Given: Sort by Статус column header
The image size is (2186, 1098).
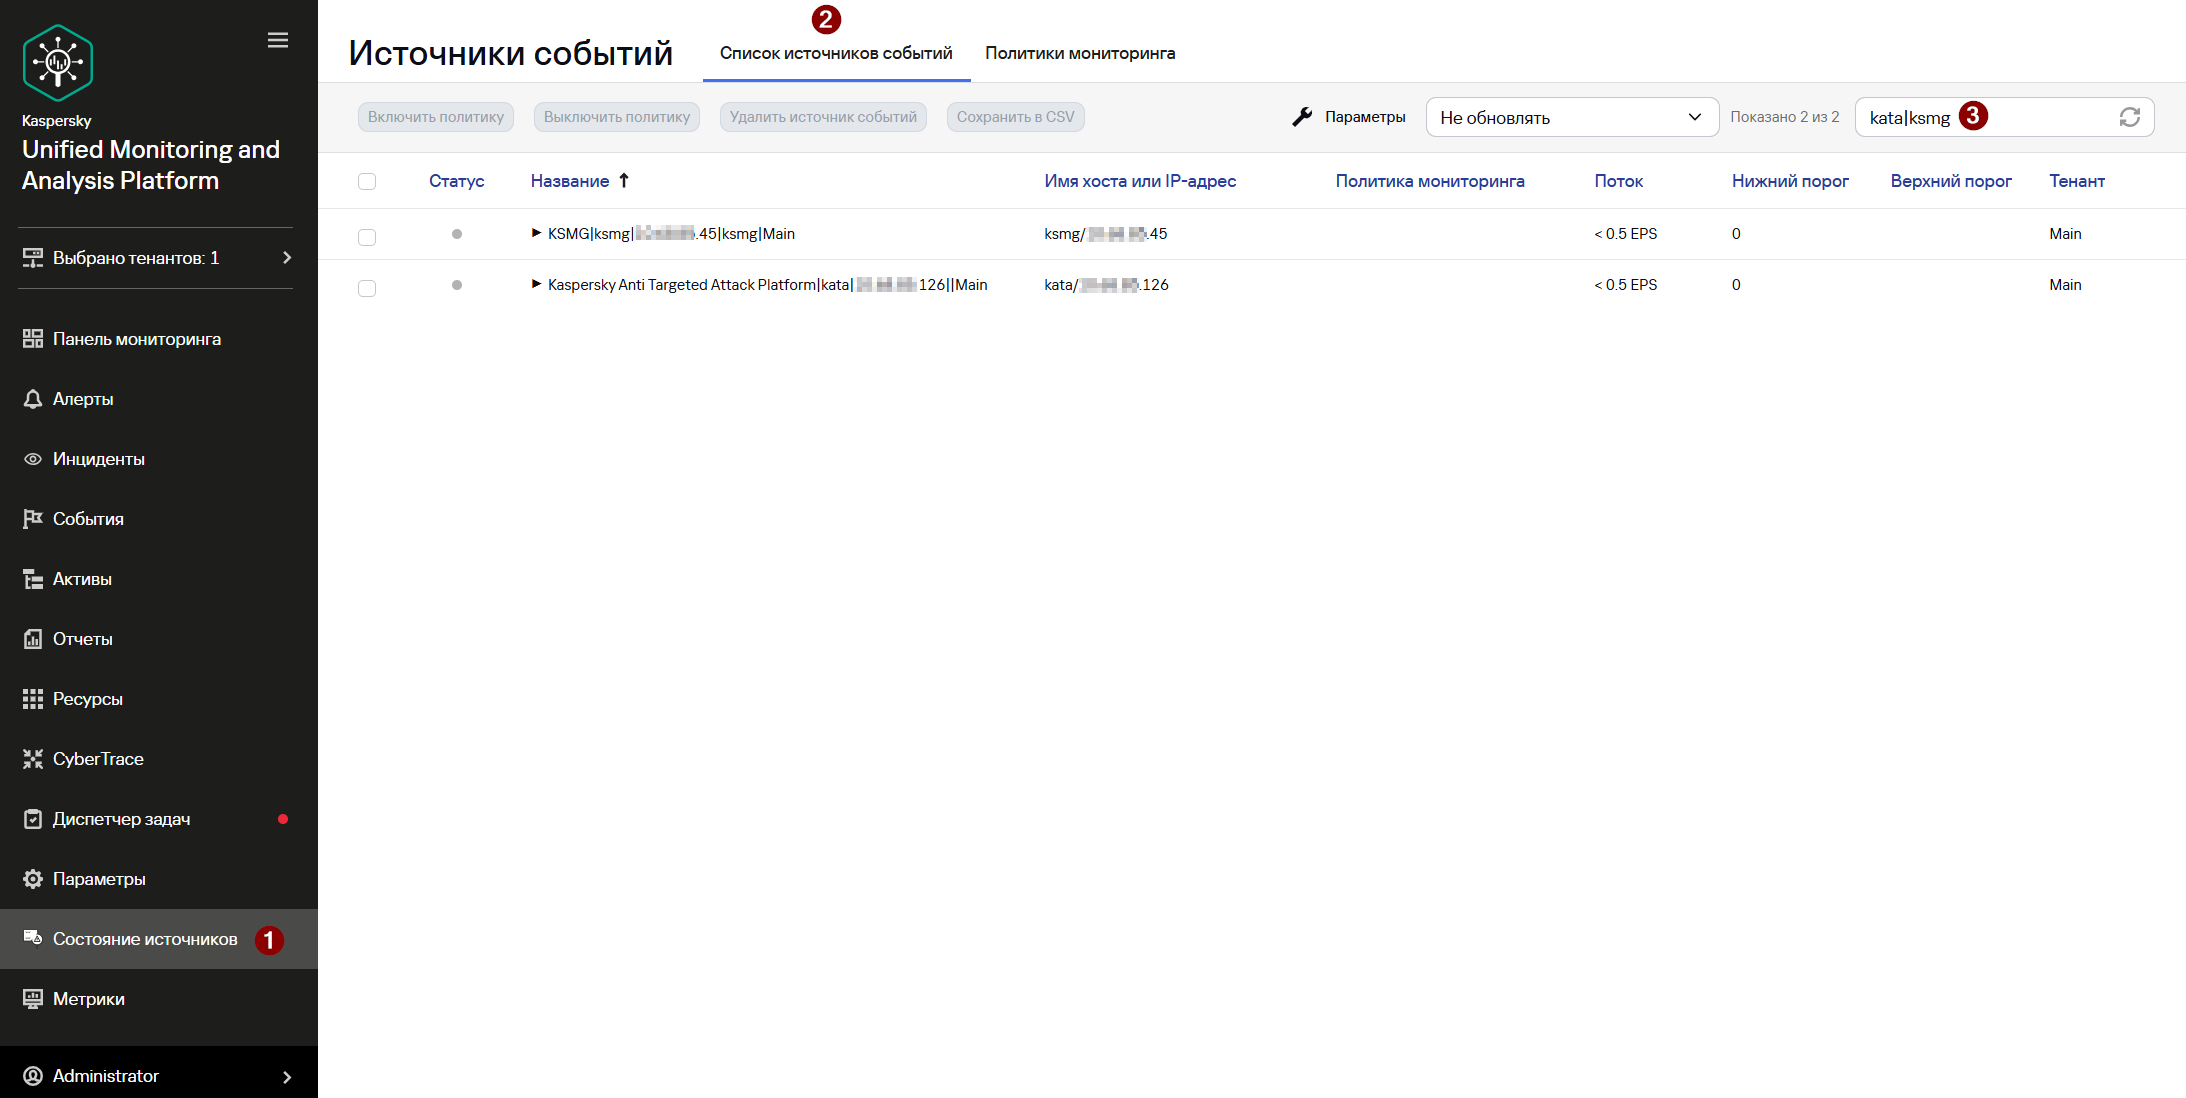Looking at the screenshot, I should click(x=457, y=181).
